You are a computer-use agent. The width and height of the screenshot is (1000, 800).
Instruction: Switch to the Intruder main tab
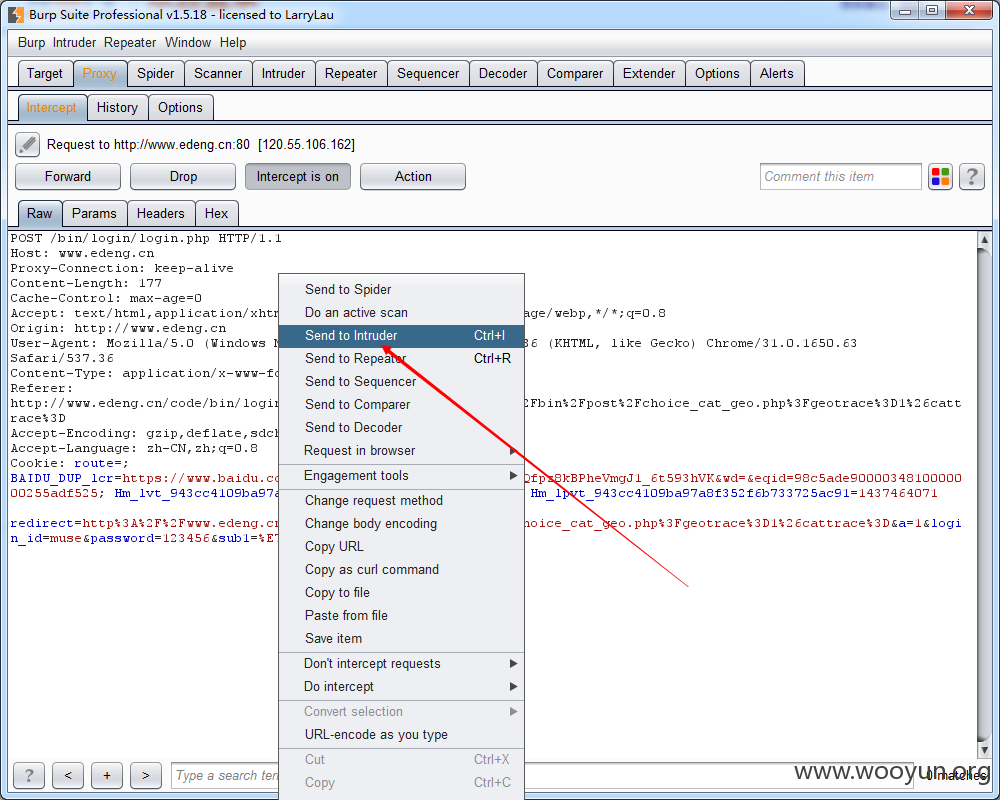click(283, 73)
